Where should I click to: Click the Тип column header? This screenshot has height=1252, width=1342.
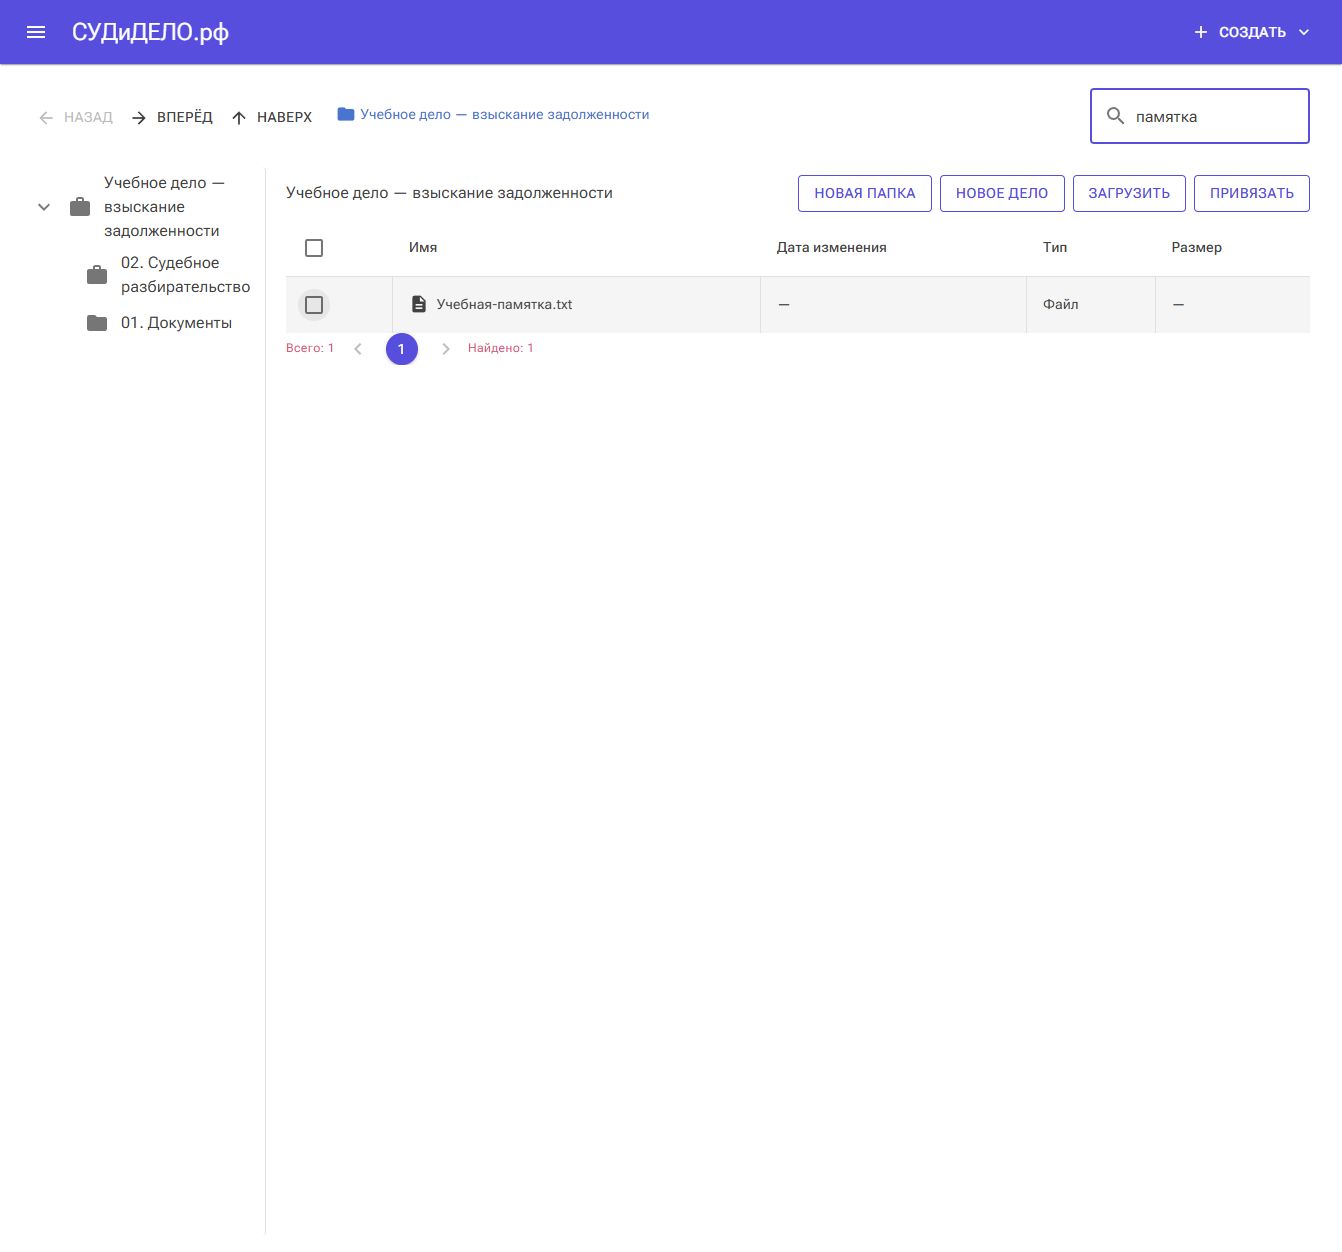pyautogui.click(x=1055, y=247)
